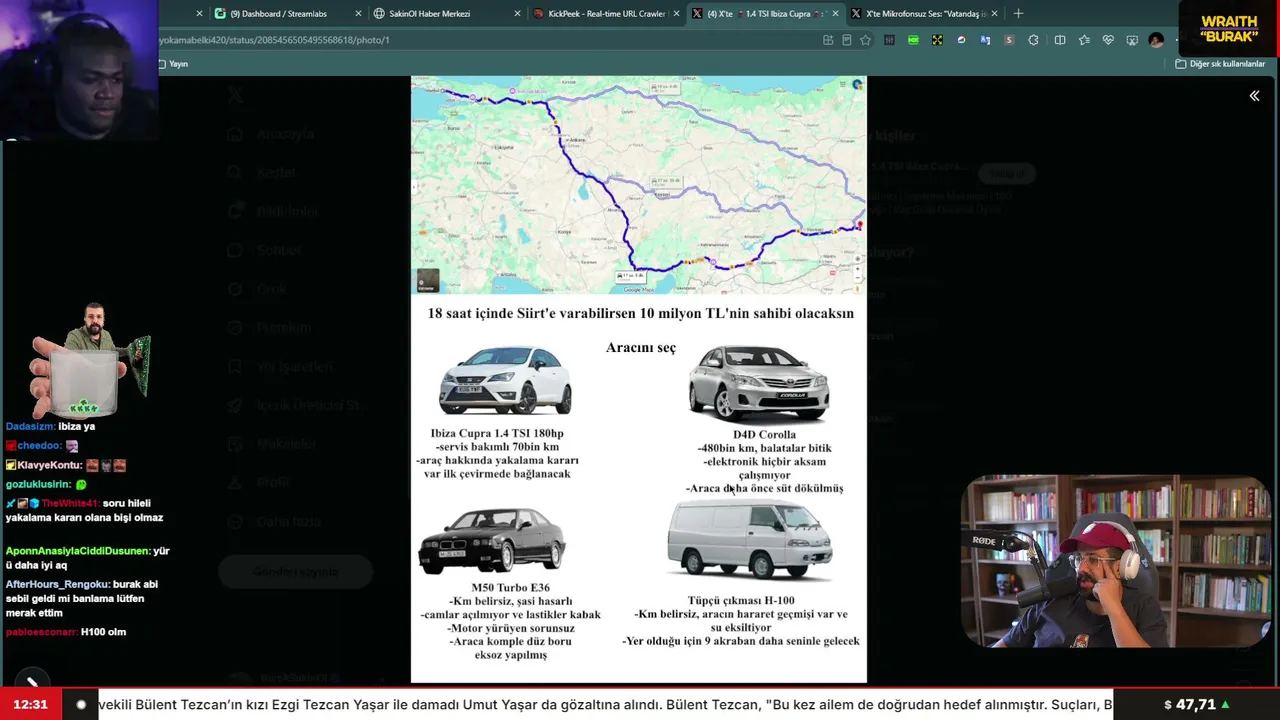Open the 'S' extension icon in toolbar
The width and height of the screenshot is (1280, 720).
coord(1009,40)
